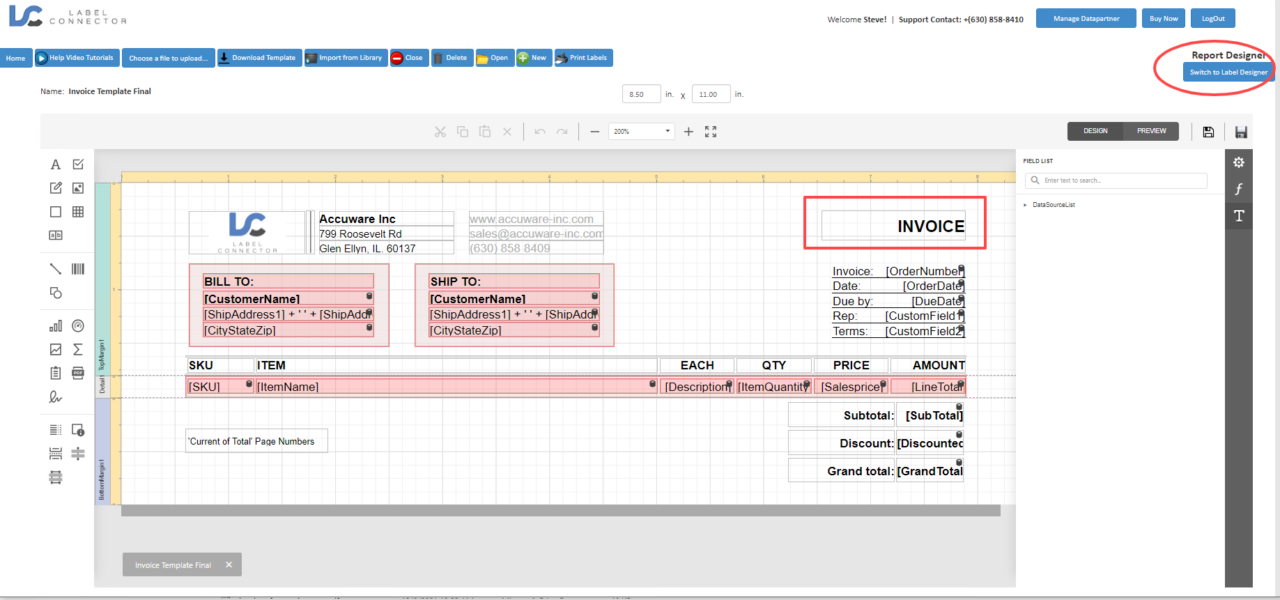Select the [SKU] field in detail band

(219, 386)
